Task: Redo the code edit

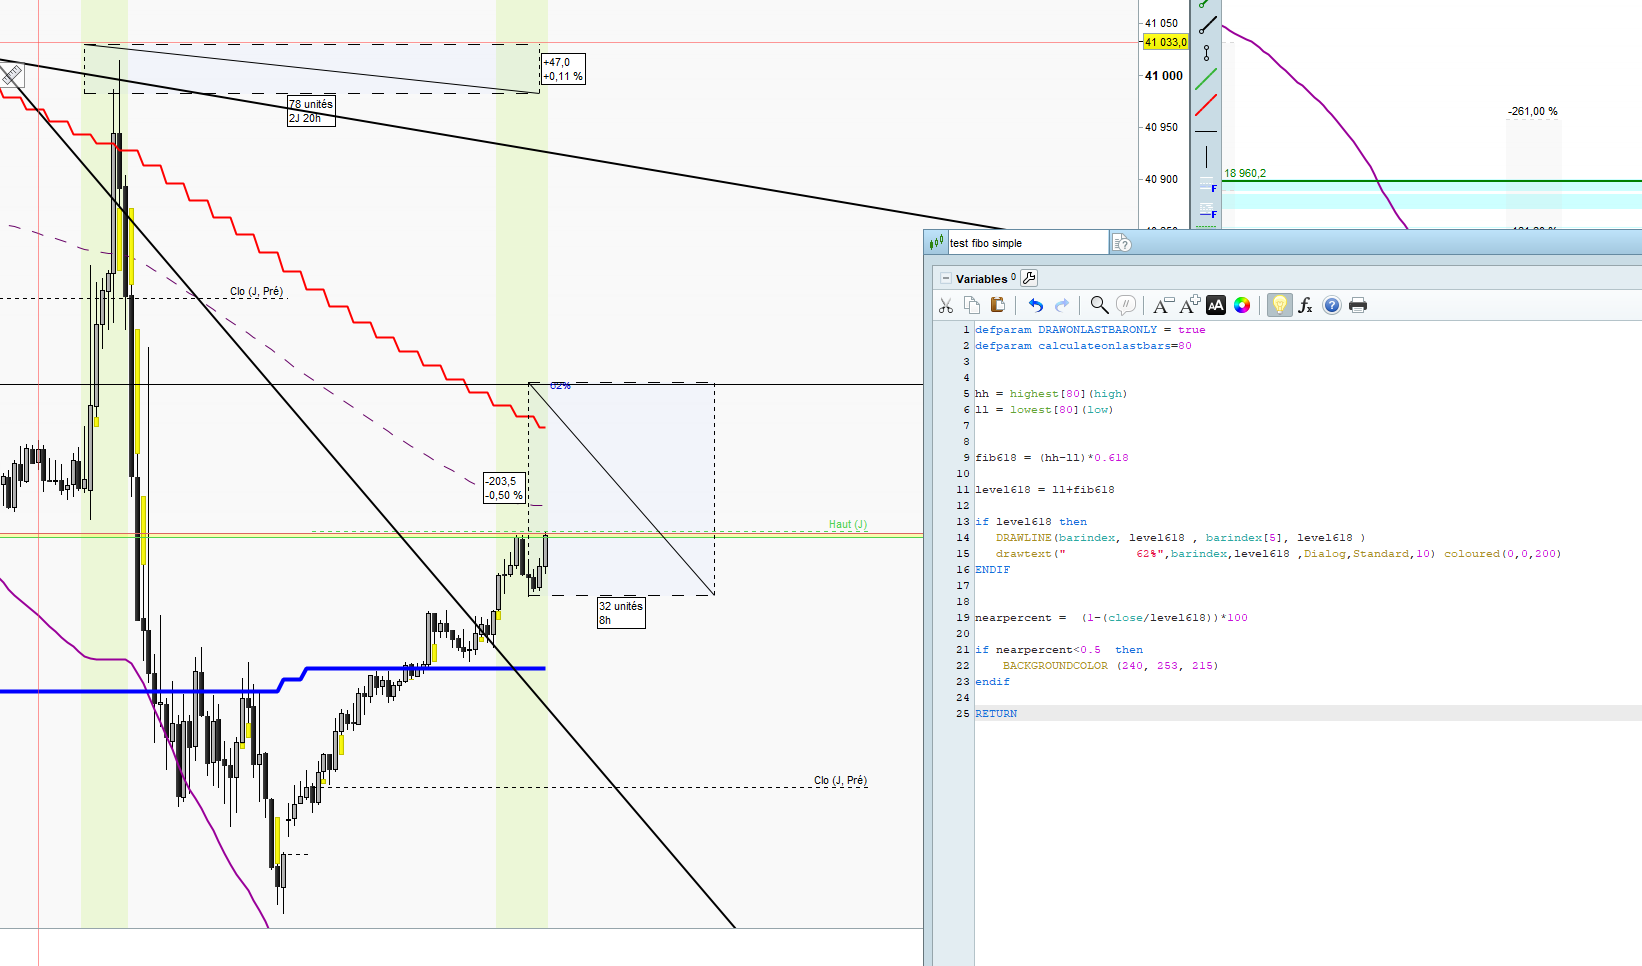Action: click(x=1062, y=305)
